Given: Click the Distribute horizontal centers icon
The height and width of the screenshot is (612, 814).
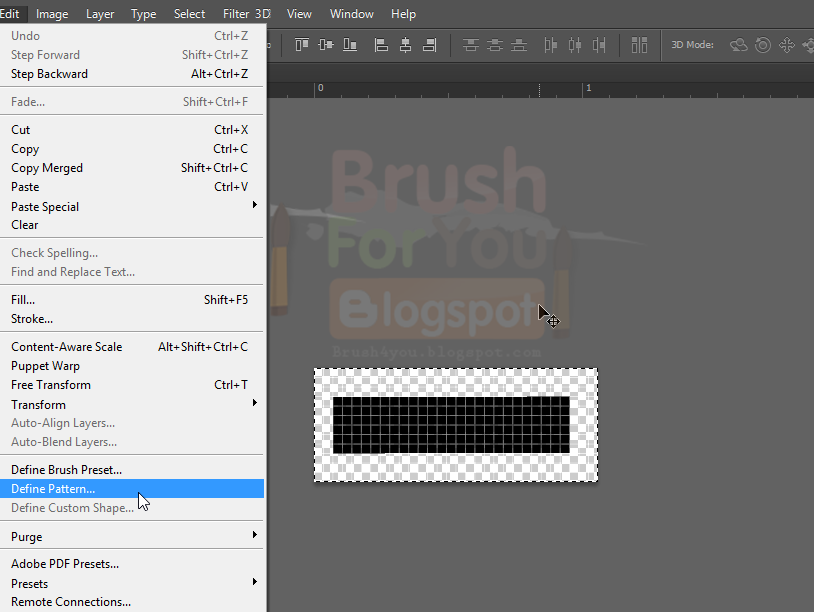Looking at the screenshot, I should click(575, 45).
